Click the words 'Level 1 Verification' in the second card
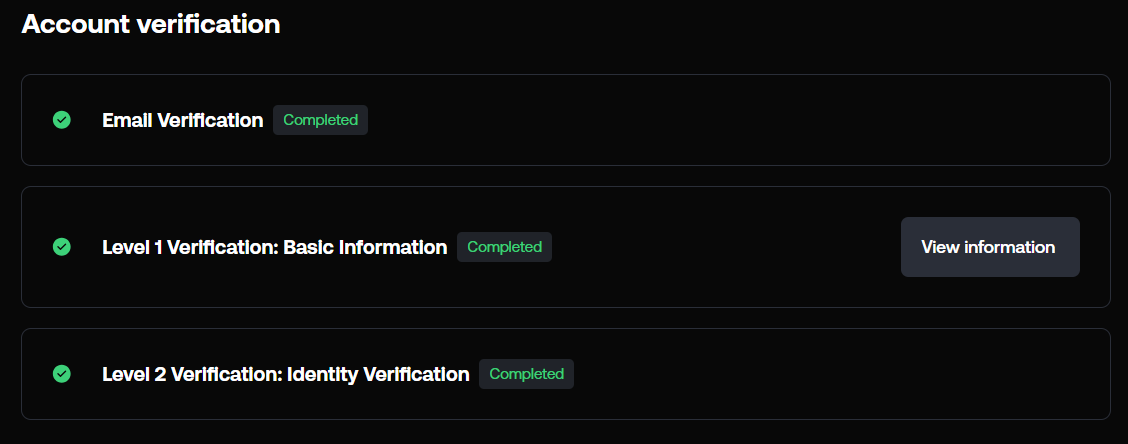1128x444 pixels. tap(188, 247)
